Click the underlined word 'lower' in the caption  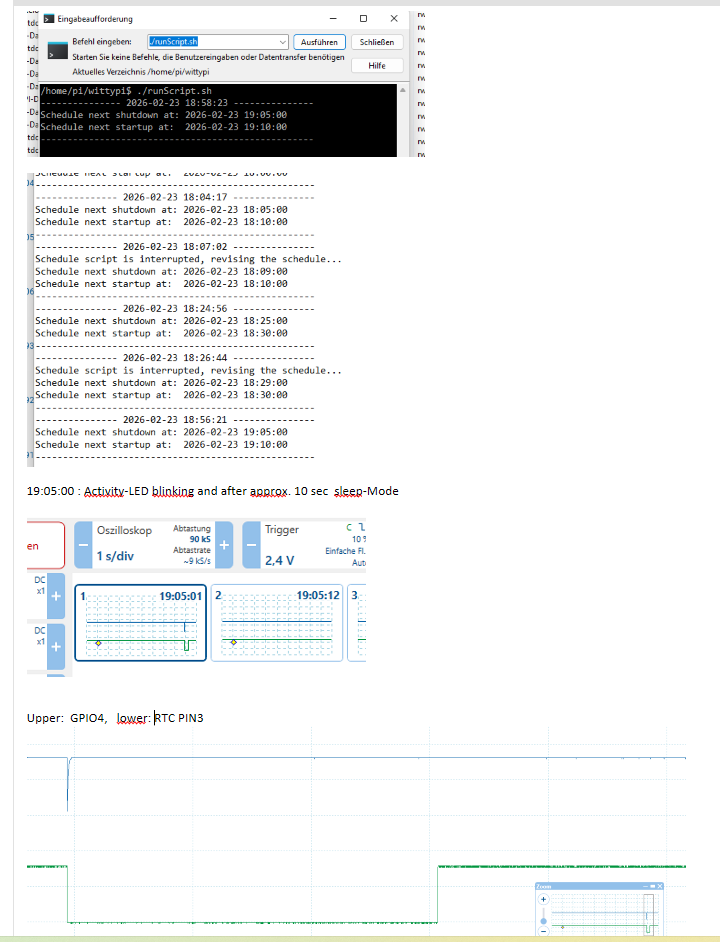(x=132, y=718)
